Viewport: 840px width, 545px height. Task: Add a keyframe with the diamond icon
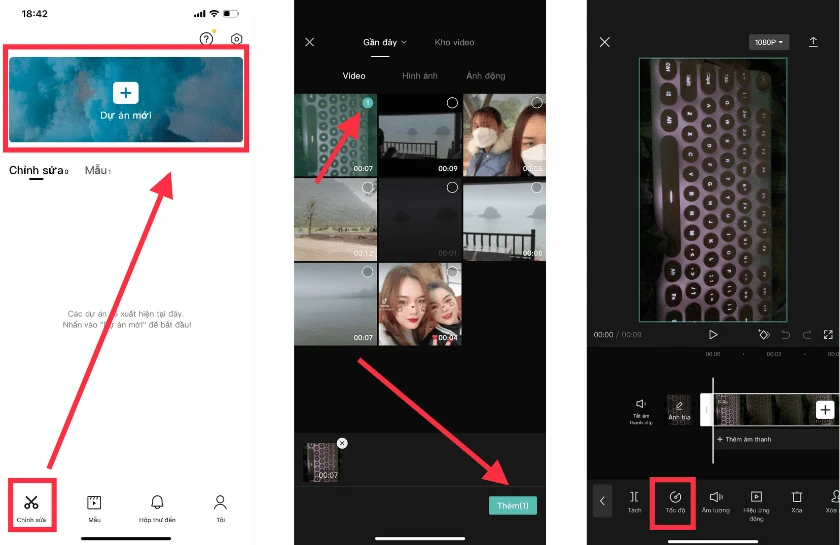[764, 334]
